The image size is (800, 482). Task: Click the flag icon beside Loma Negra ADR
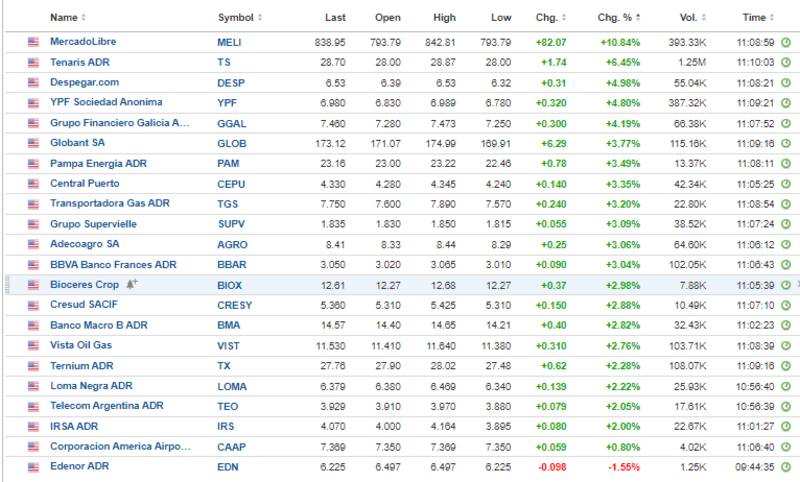click(33, 386)
